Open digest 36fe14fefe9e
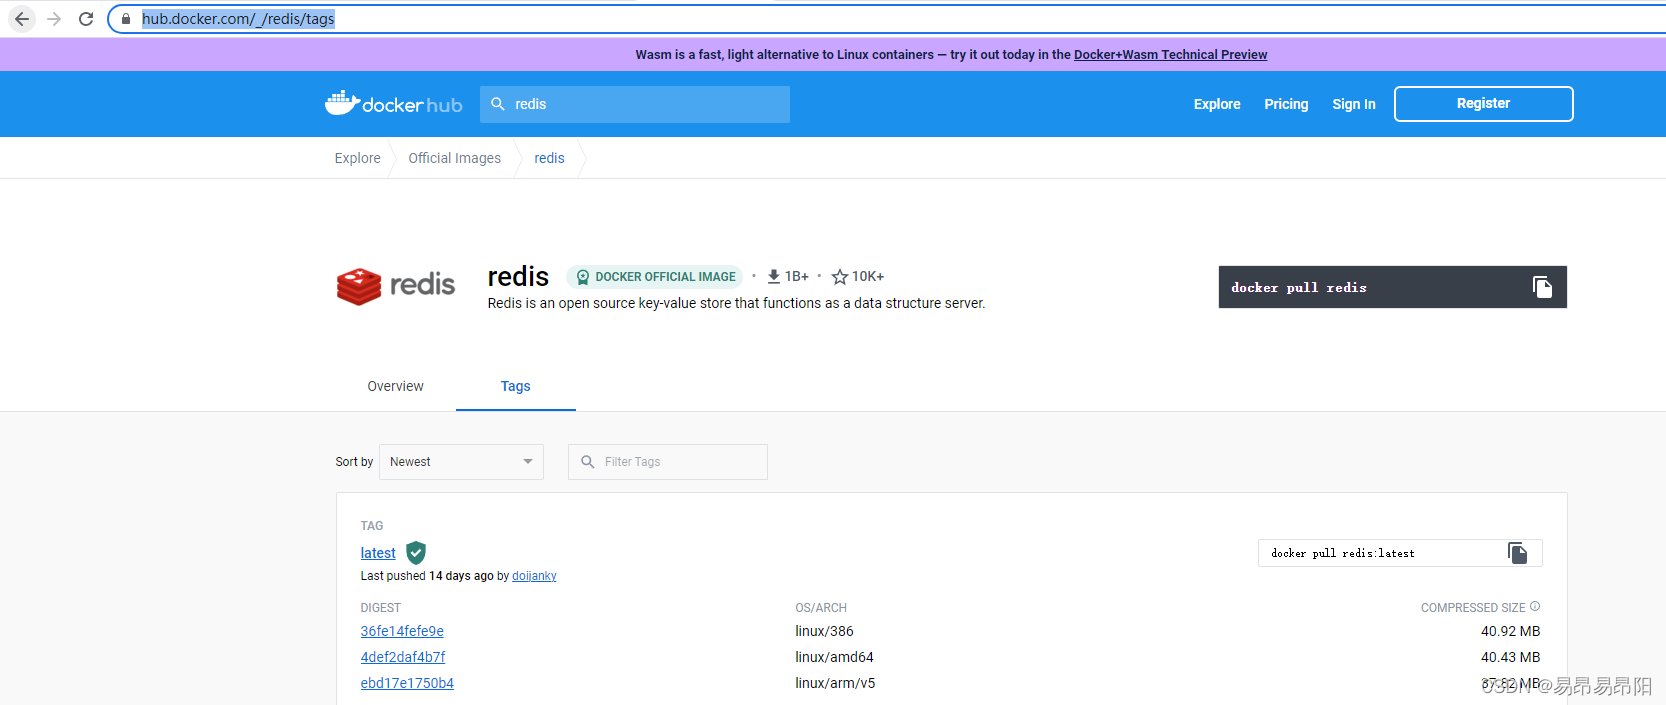The image size is (1666, 705). point(402,631)
